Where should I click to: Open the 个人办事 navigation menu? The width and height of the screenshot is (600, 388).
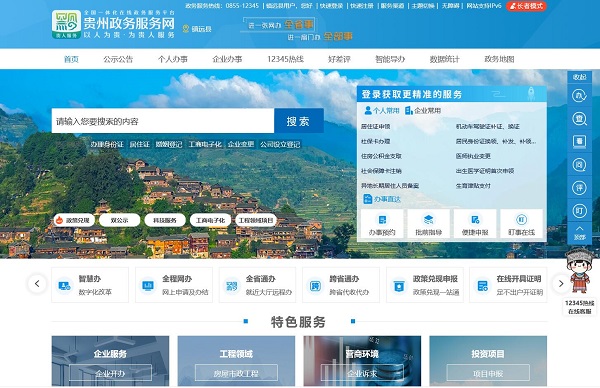[x=173, y=59]
